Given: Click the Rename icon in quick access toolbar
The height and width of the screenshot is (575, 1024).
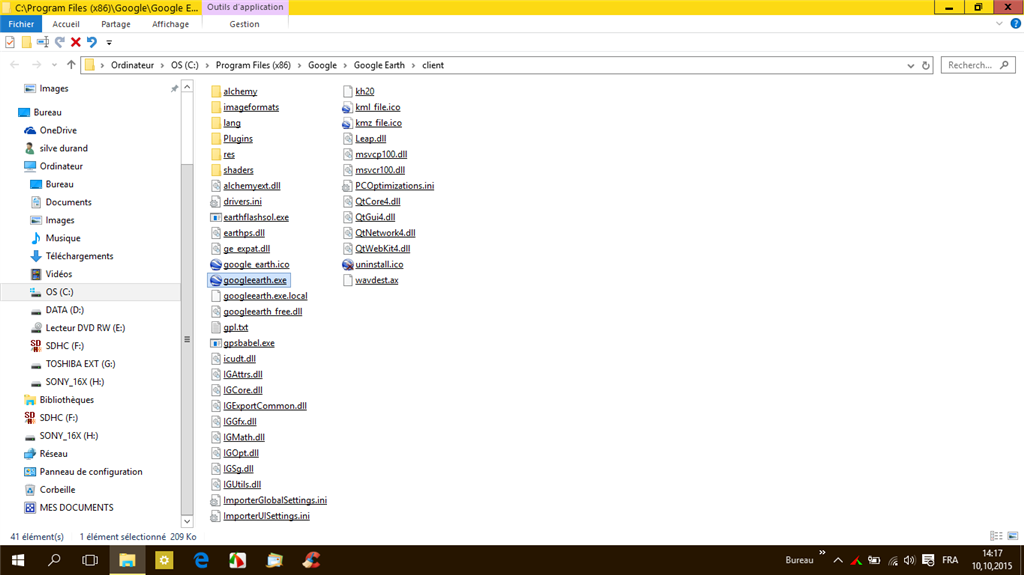Looking at the screenshot, I should coord(42,42).
